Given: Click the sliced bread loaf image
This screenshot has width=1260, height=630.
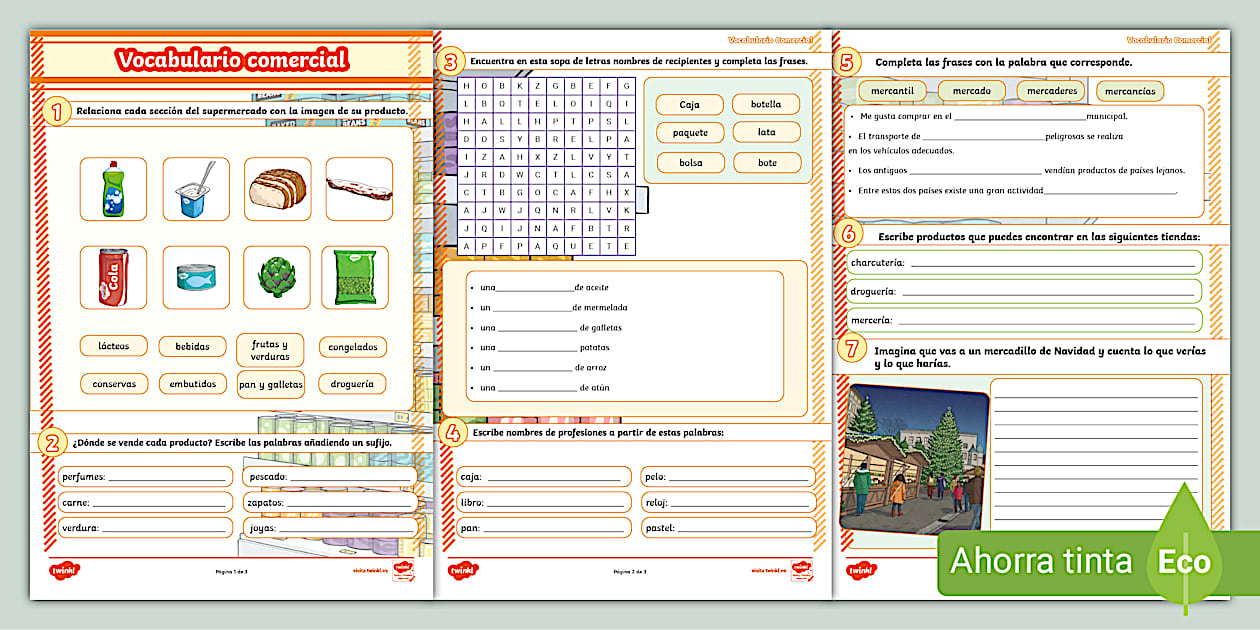Looking at the screenshot, I should (277, 189).
